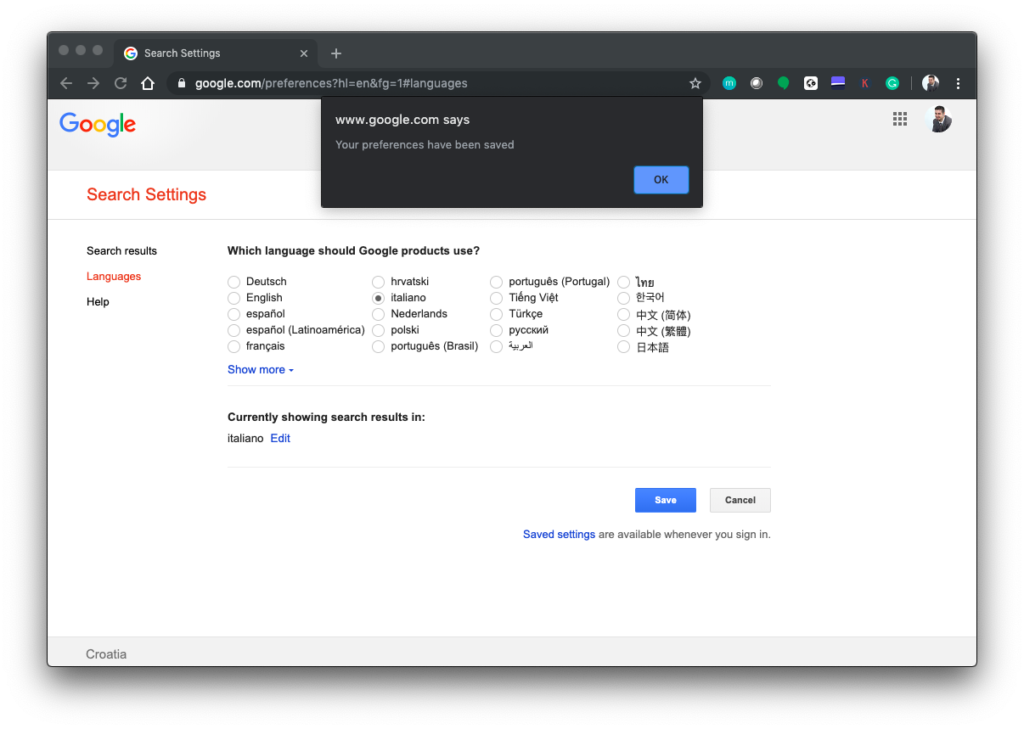Screen dimensions: 1024x729
Task: Expand the Show more languages list
Action: pyautogui.click(x=260, y=370)
